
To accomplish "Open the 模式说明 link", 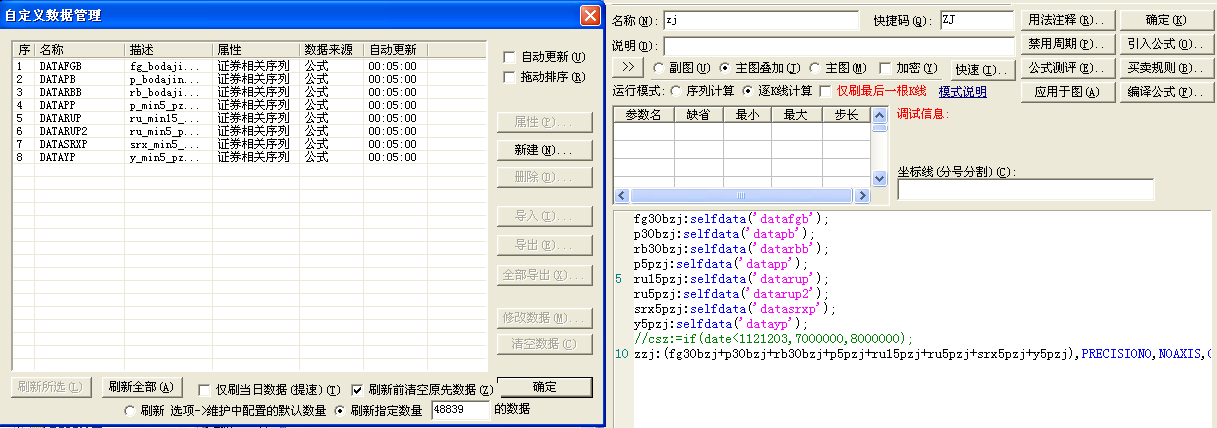I will click(963, 92).
